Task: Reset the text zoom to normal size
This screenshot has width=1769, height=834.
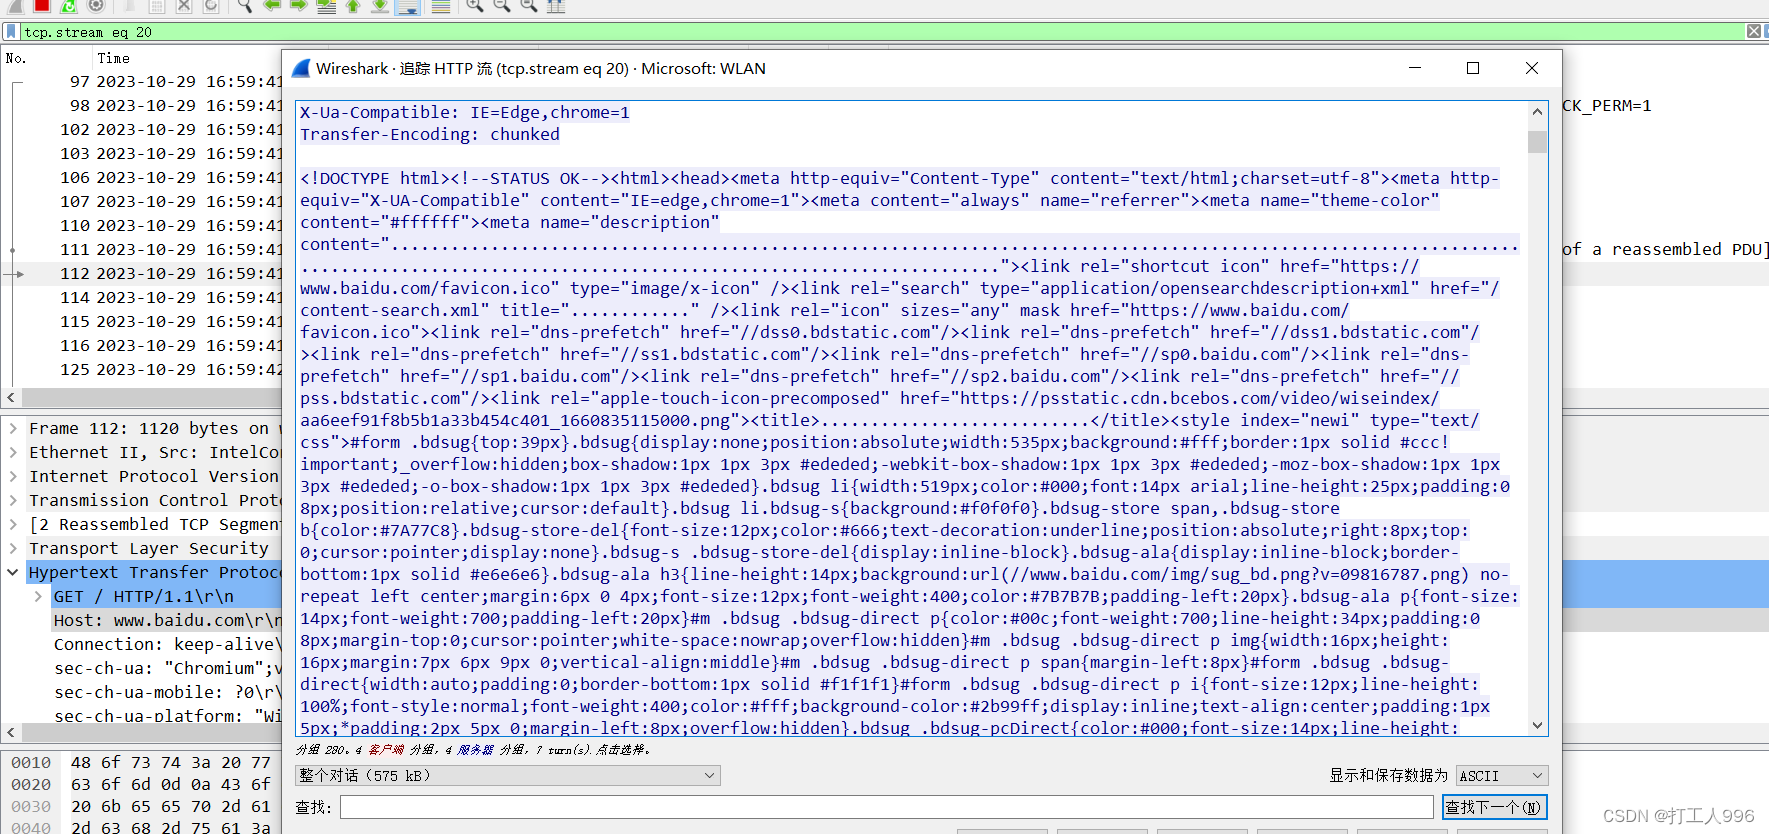Action: coord(529,6)
